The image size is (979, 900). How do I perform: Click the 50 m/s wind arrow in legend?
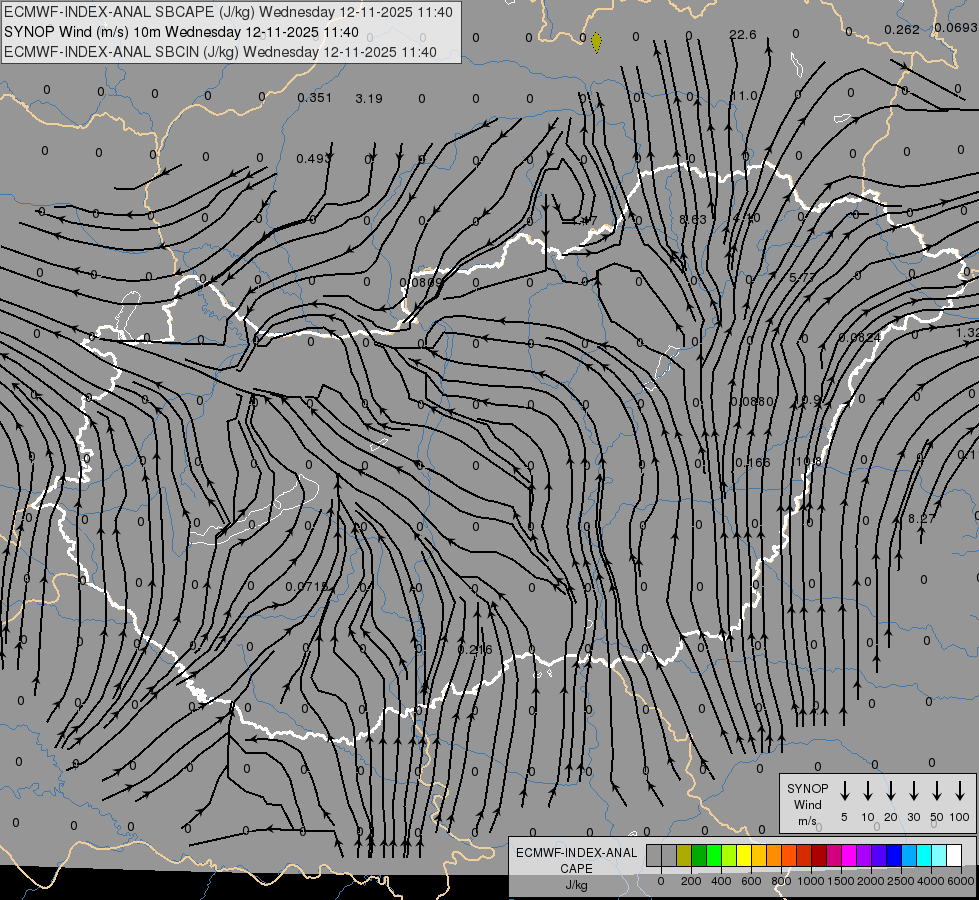(937, 790)
